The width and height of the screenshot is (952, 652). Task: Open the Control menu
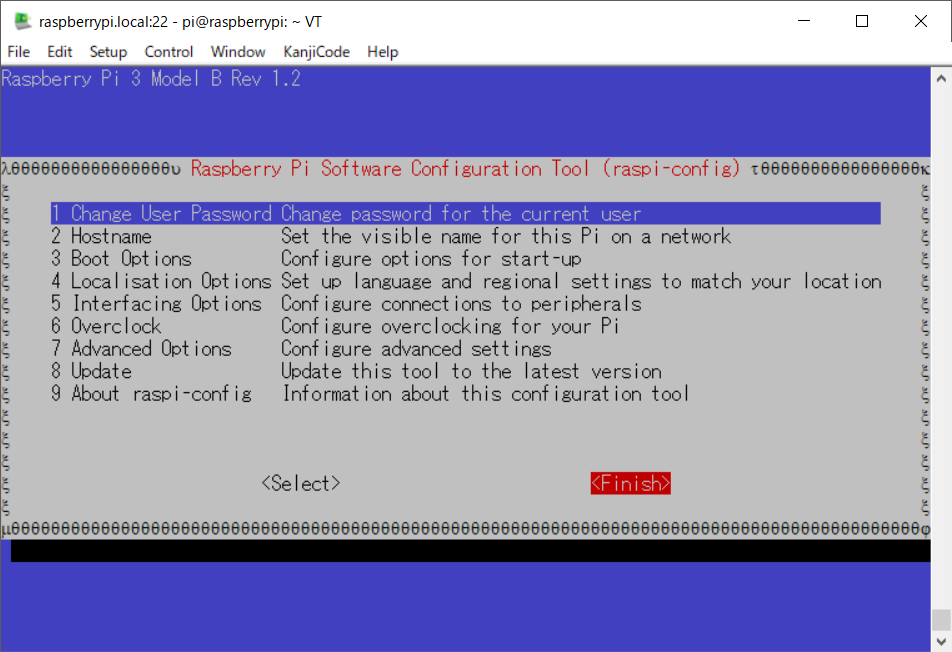[169, 52]
